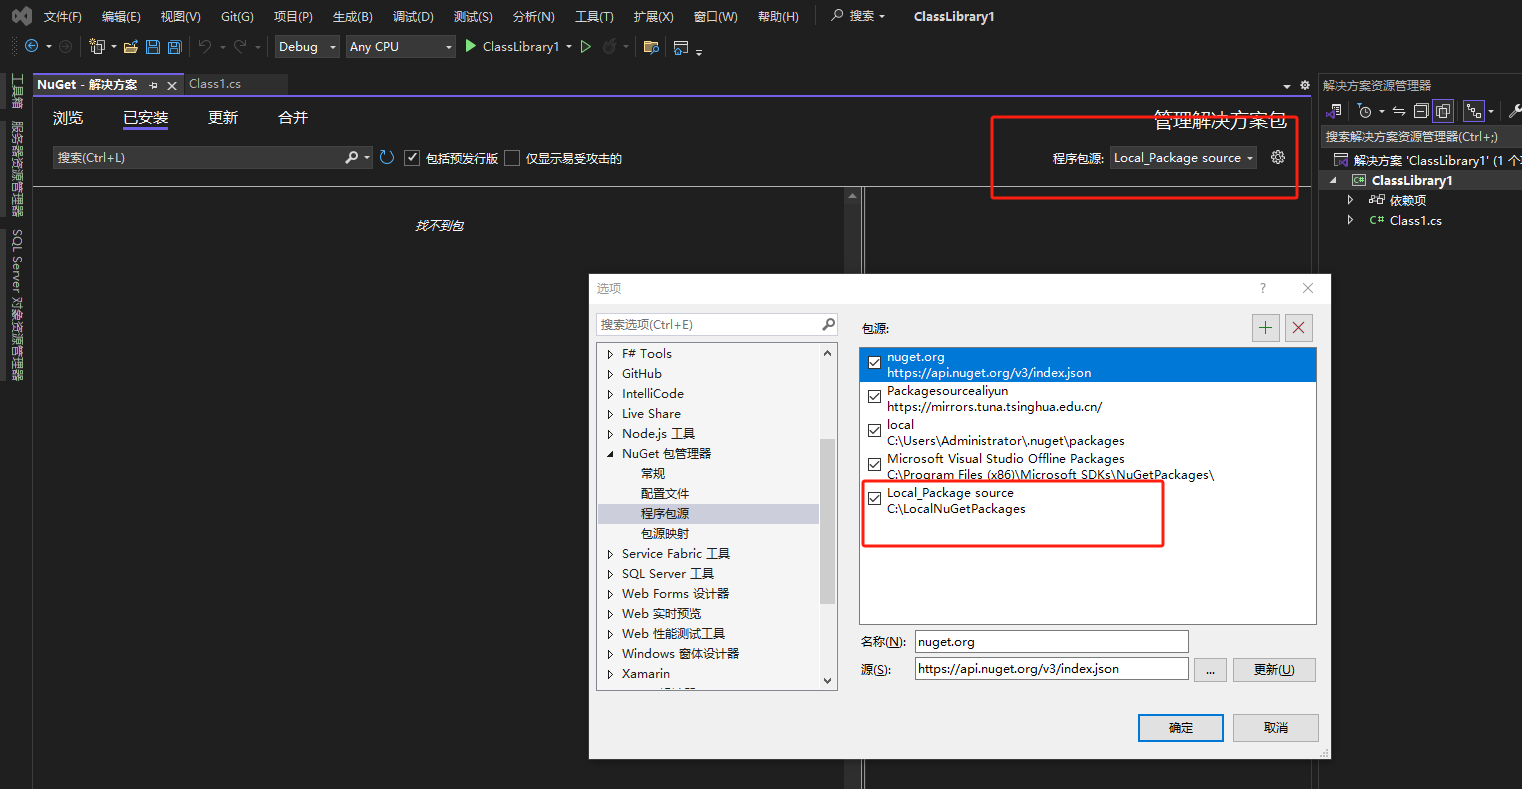Click browse ellipsis button beside source field
The height and width of the screenshot is (789, 1522).
tap(1210, 669)
